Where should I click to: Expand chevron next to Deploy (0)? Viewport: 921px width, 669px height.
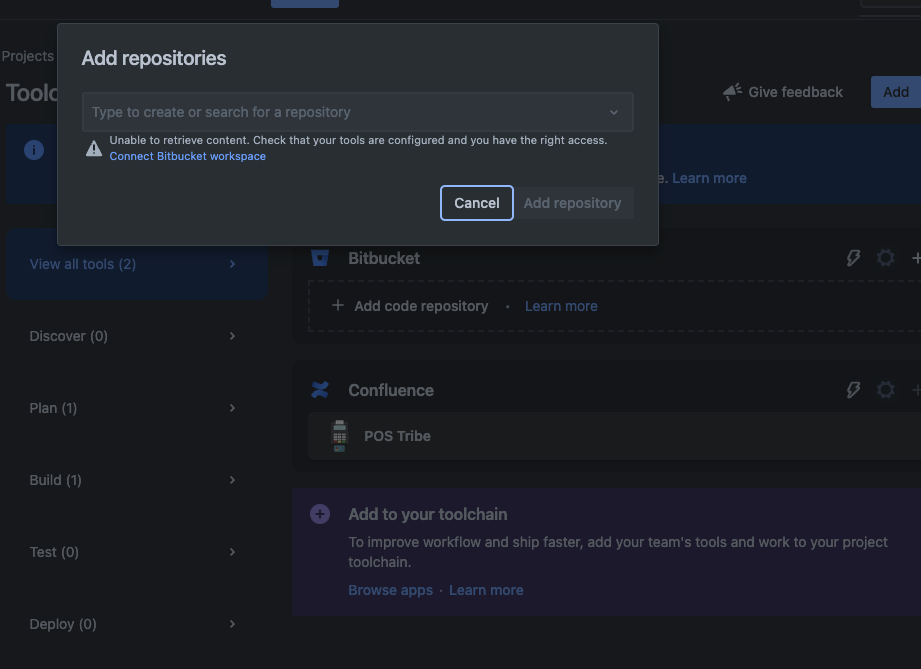coord(233,624)
